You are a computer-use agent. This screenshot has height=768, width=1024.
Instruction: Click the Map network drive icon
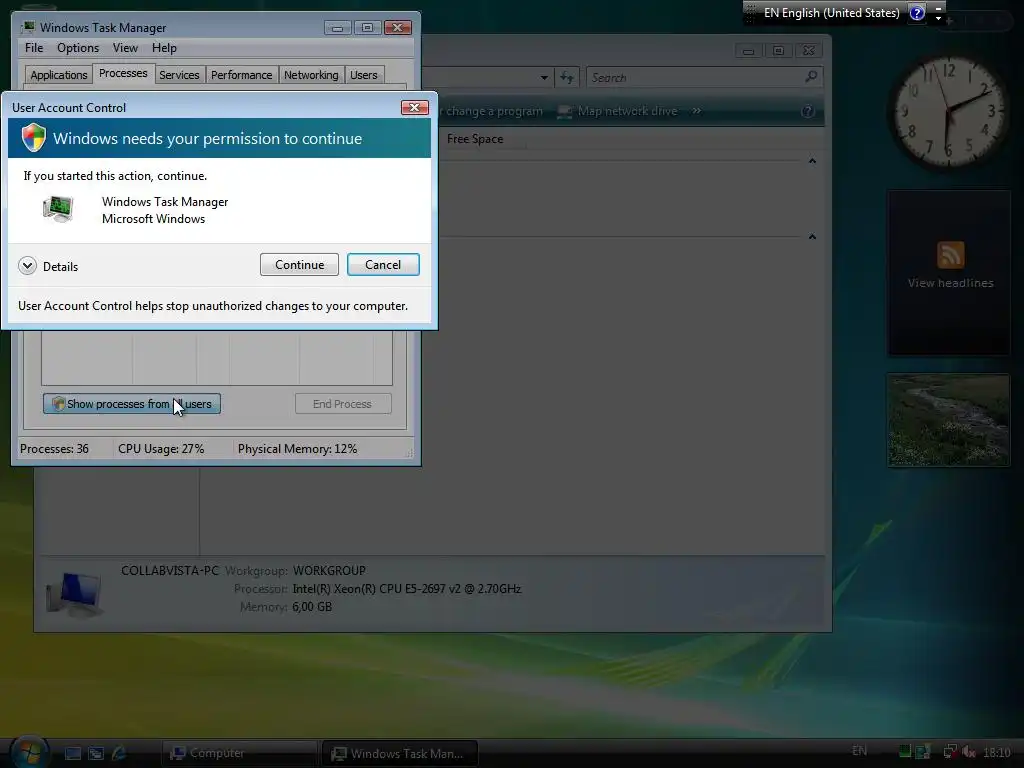point(565,112)
